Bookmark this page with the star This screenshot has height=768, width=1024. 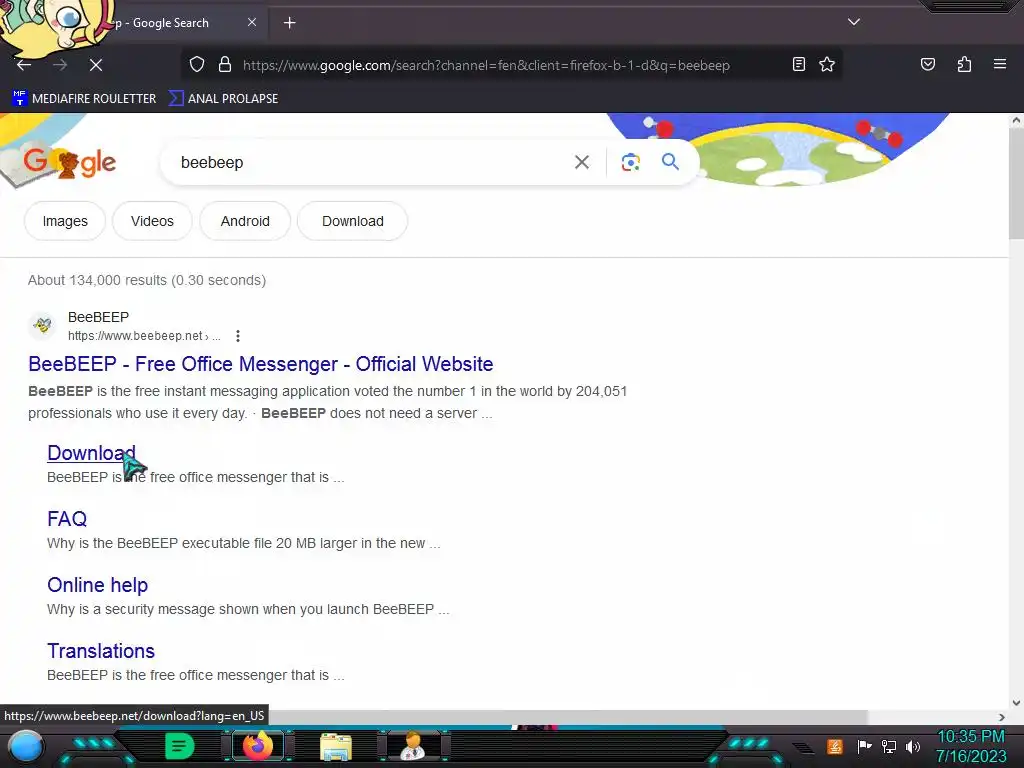827,65
